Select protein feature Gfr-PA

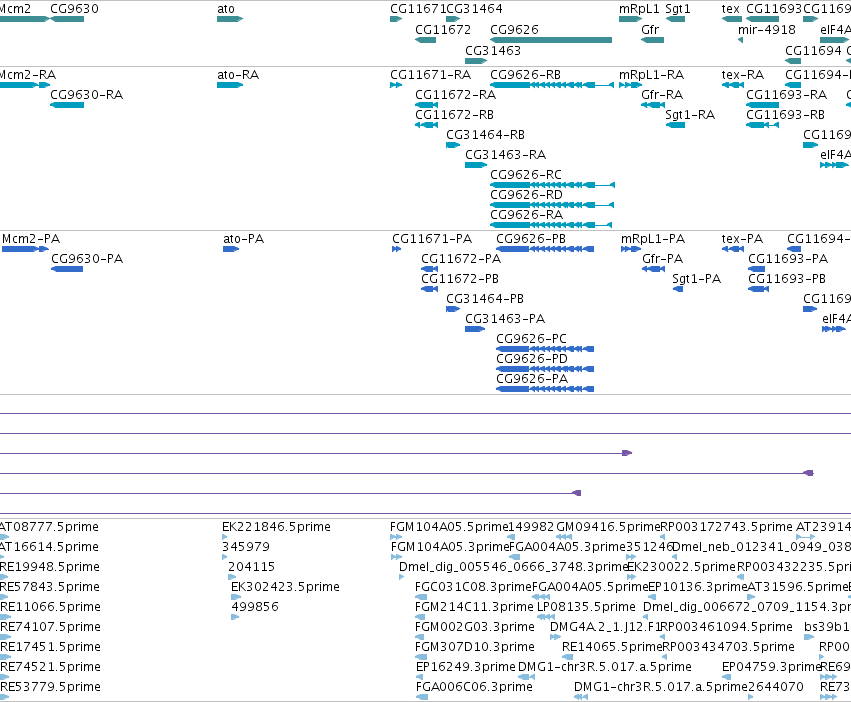click(x=653, y=269)
